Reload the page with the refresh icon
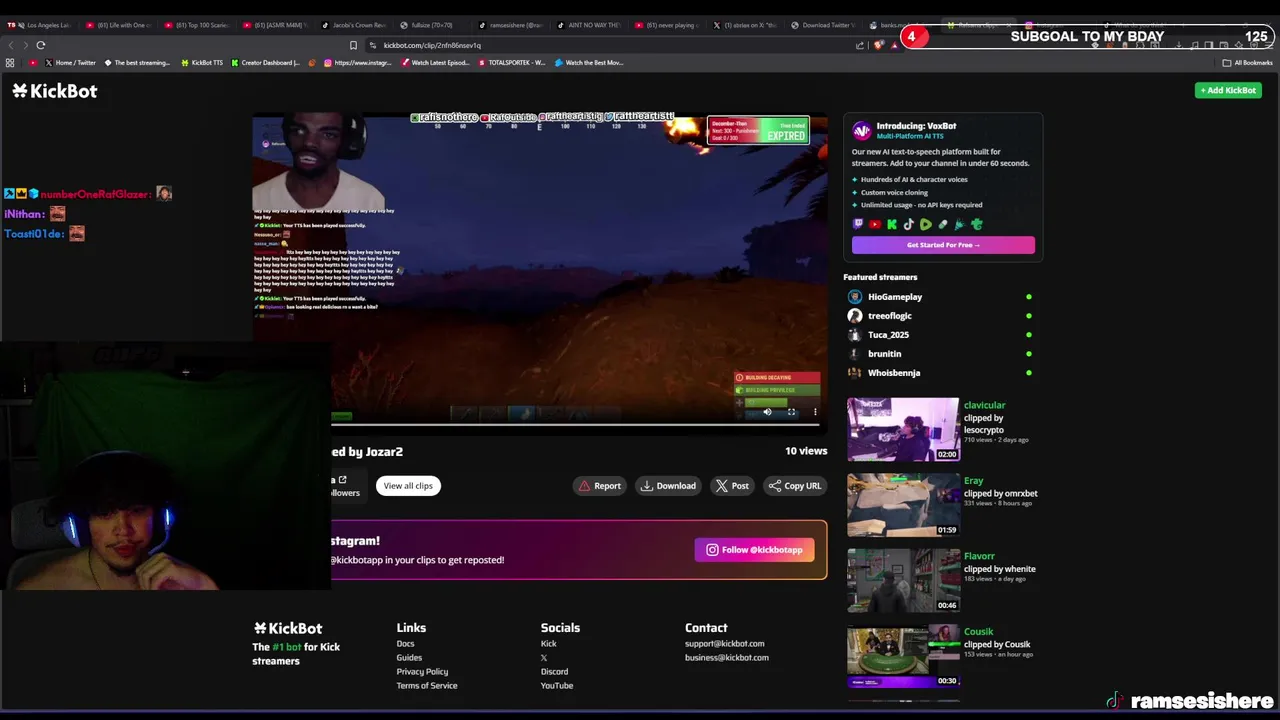Image resolution: width=1280 pixels, height=720 pixels. click(41, 45)
